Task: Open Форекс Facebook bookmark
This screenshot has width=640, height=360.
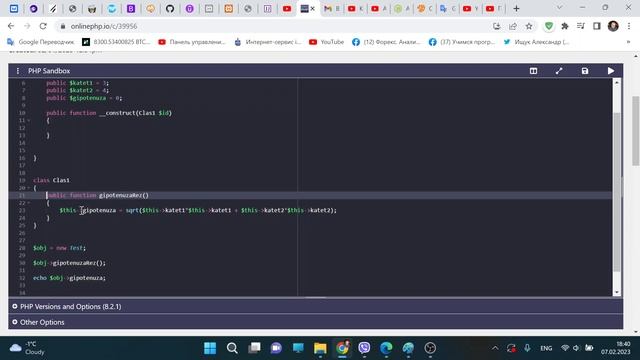Action: pyautogui.click(x=386, y=42)
